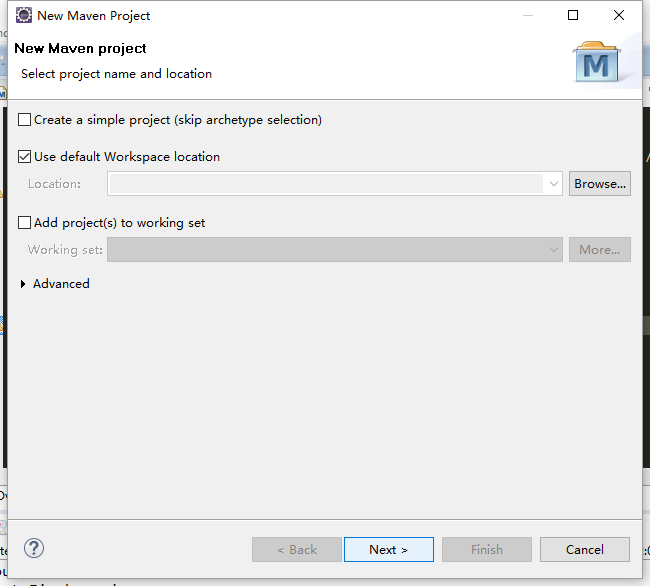
Task: Click the help question mark icon
Action: (x=34, y=549)
